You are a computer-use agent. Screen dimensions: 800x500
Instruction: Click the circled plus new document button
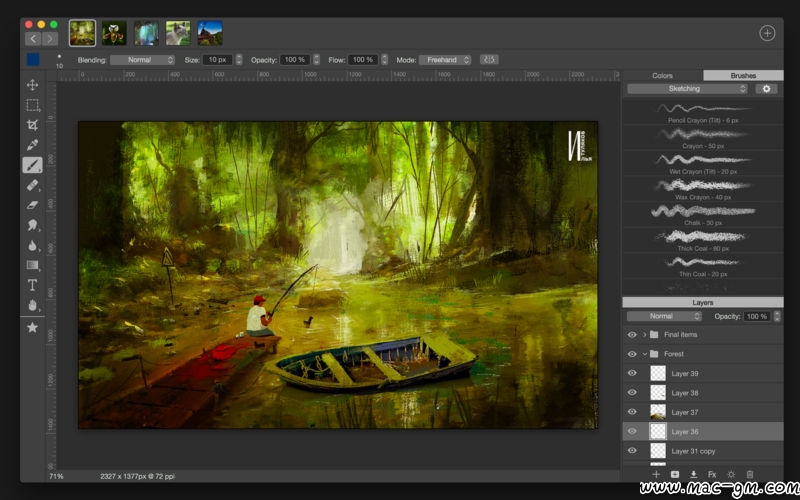point(767,33)
